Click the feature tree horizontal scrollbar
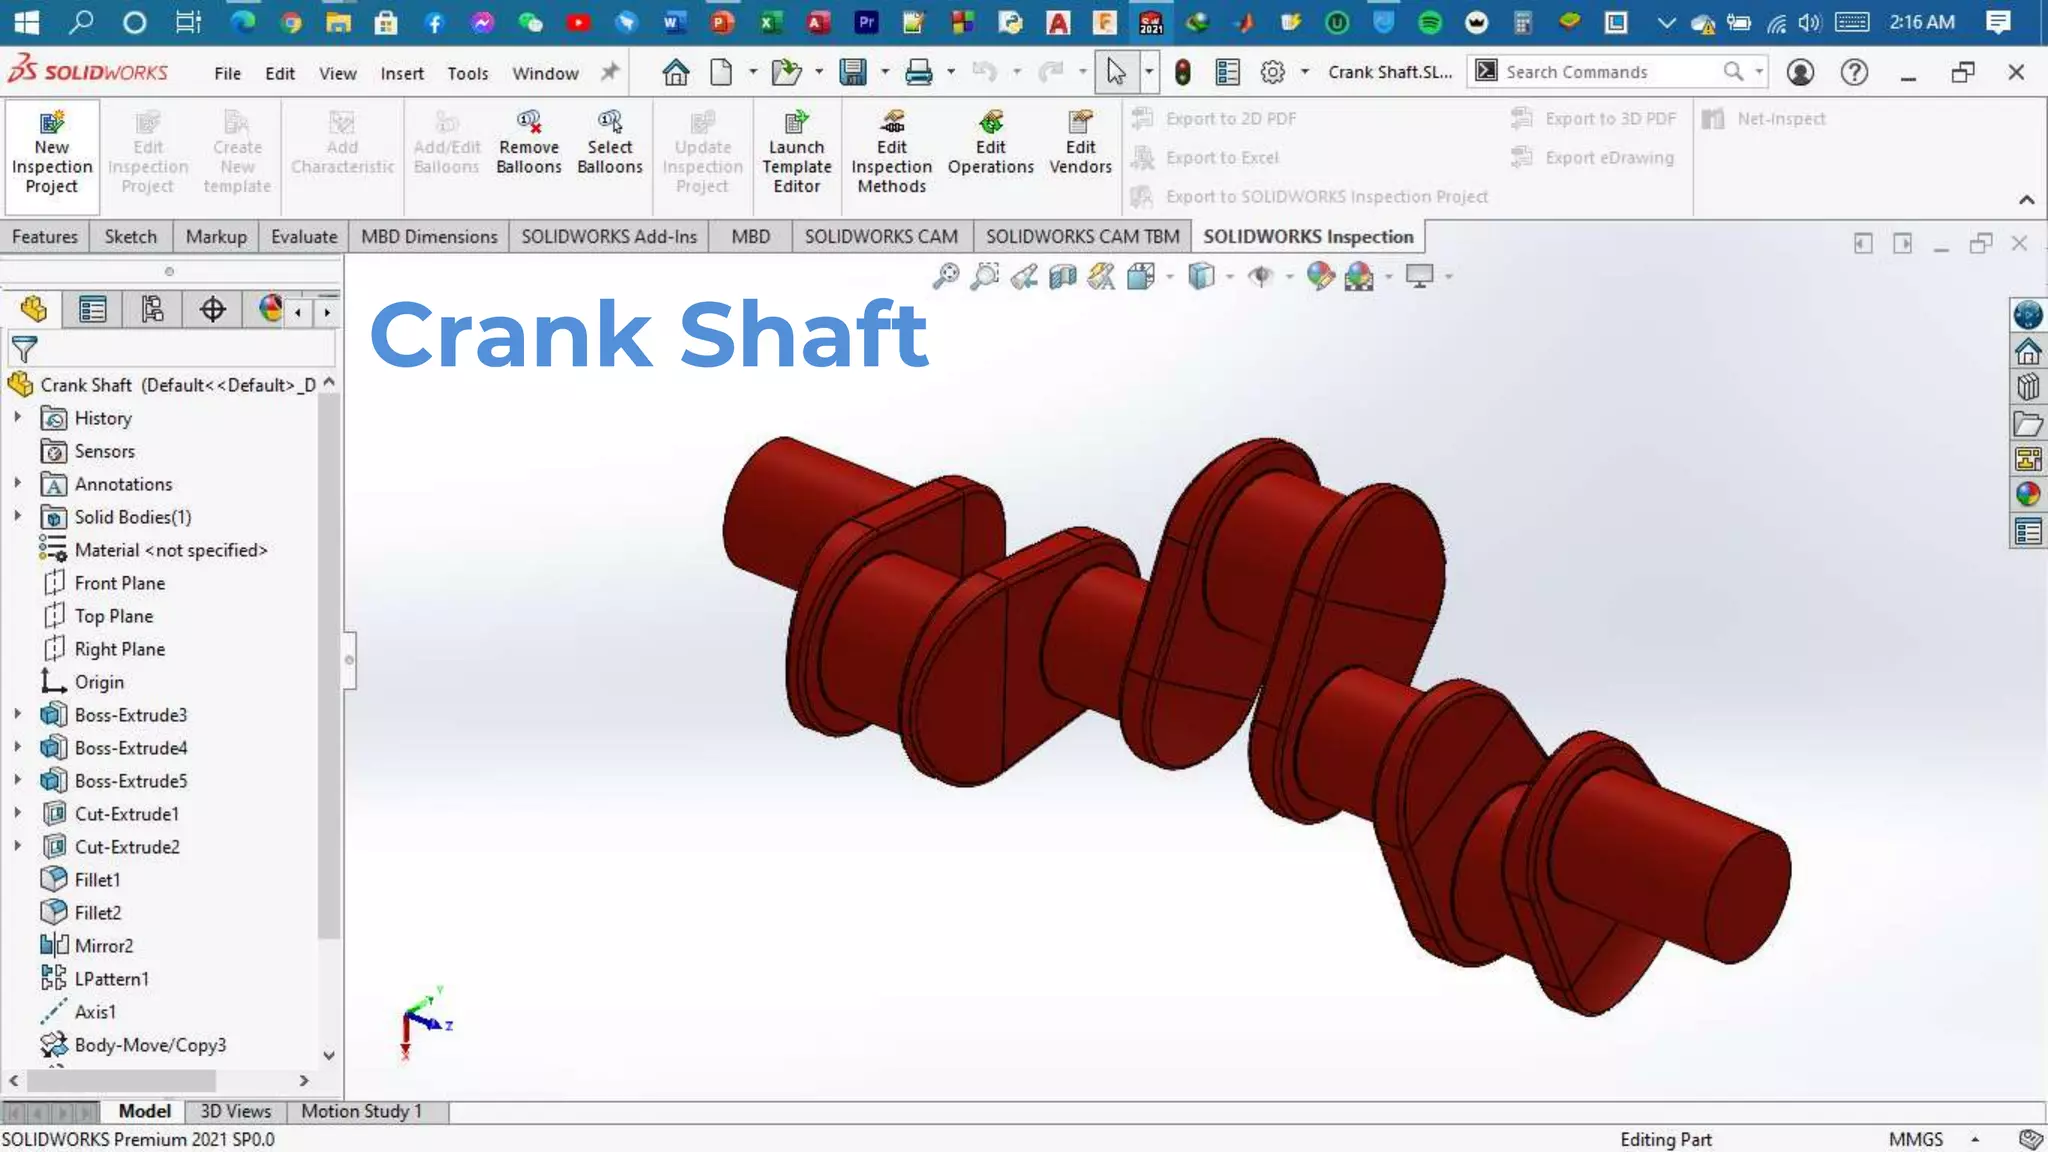Screen dimensions: 2048x1152 (x=121, y=1081)
